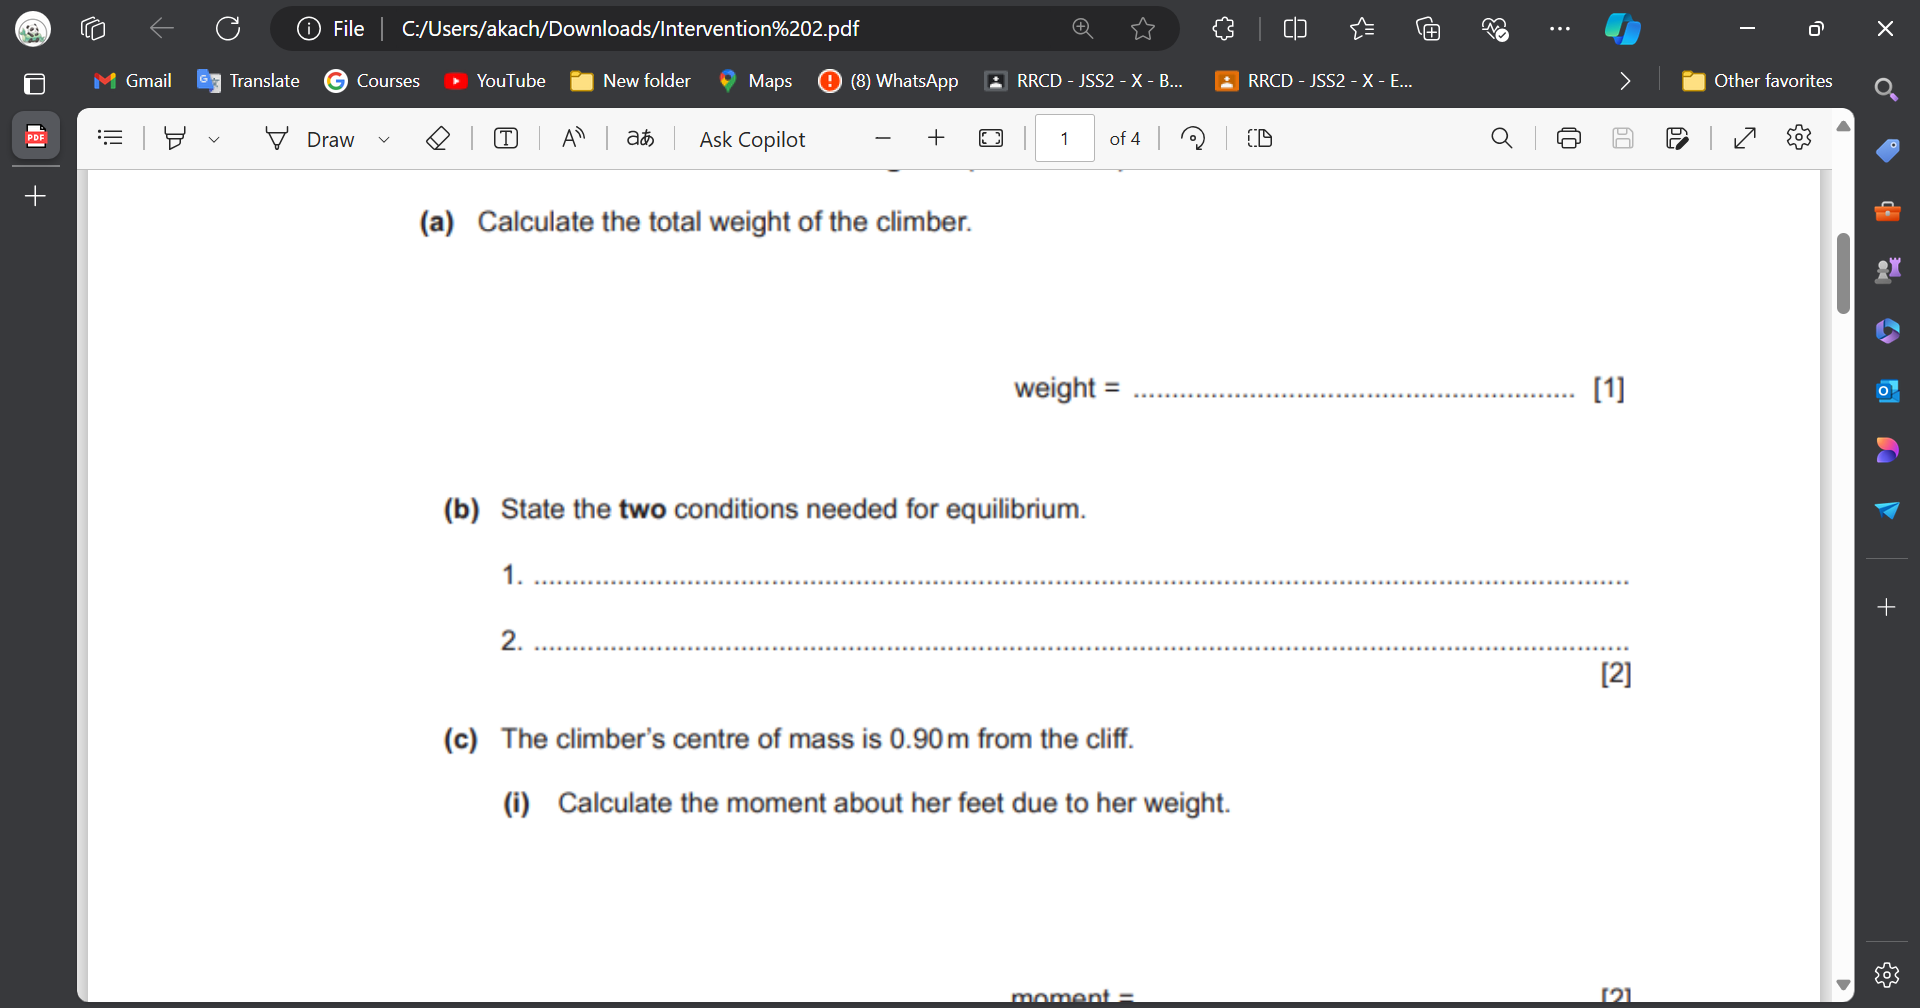Expand the highlight options dropdown
The width and height of the screenshot is (1920, 1008).
214,139
